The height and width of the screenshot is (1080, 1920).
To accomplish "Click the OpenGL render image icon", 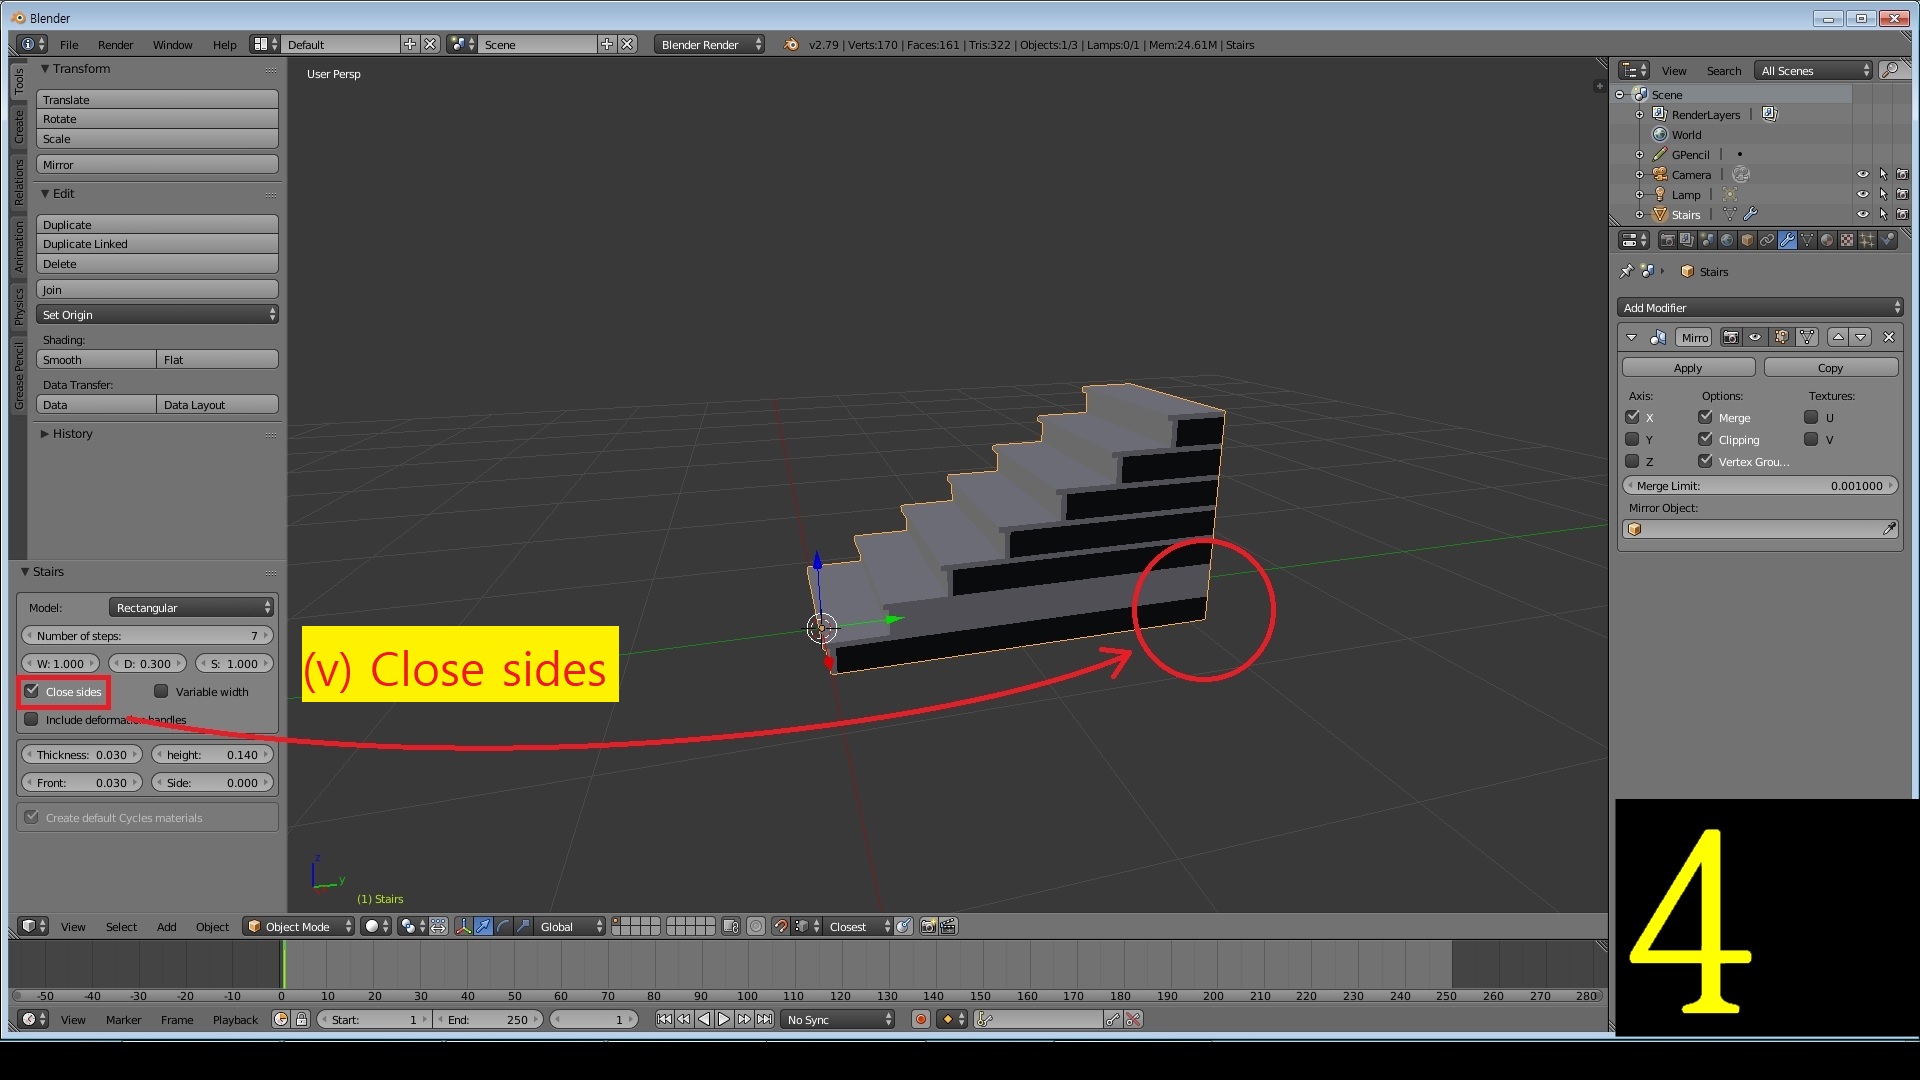I will 928,926.
